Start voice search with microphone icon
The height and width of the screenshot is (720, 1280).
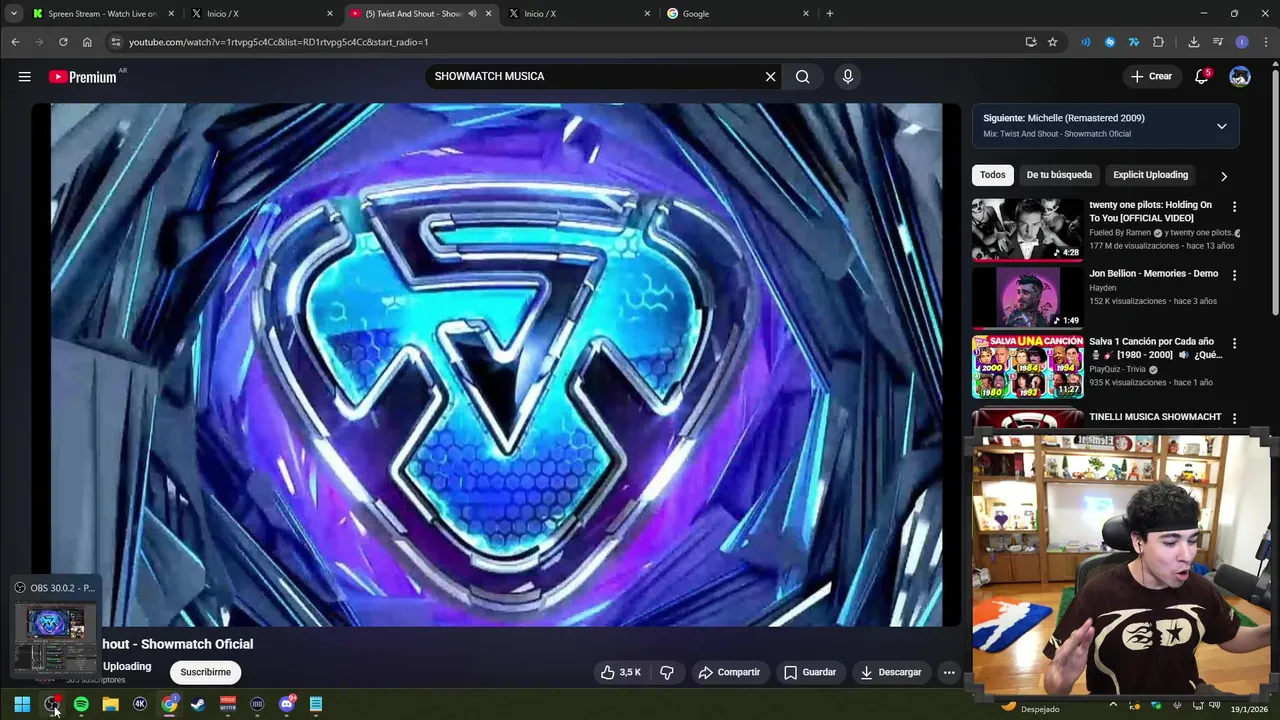click(x=847, y=77)
